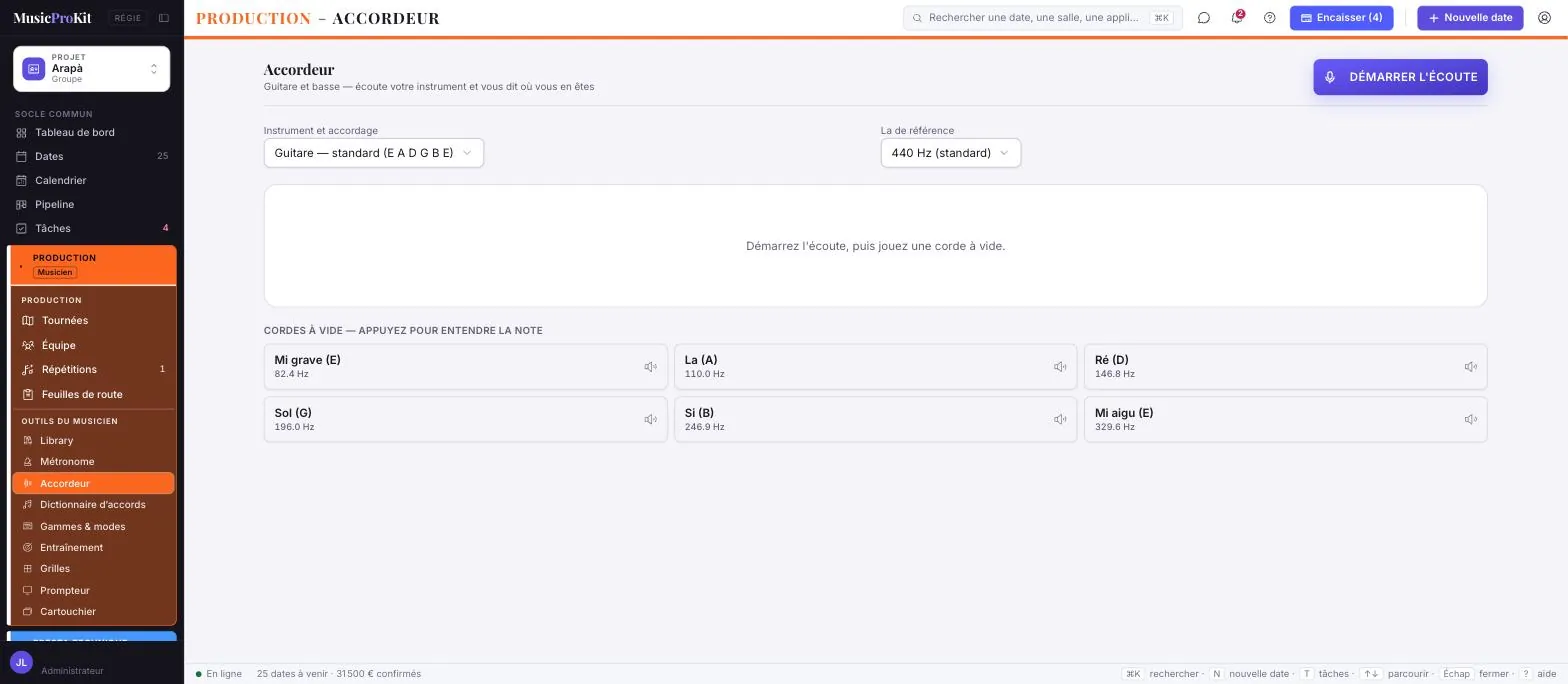1568x684 pixels.
Task: Open the chat messages icon
Action: pos(1204,18)
